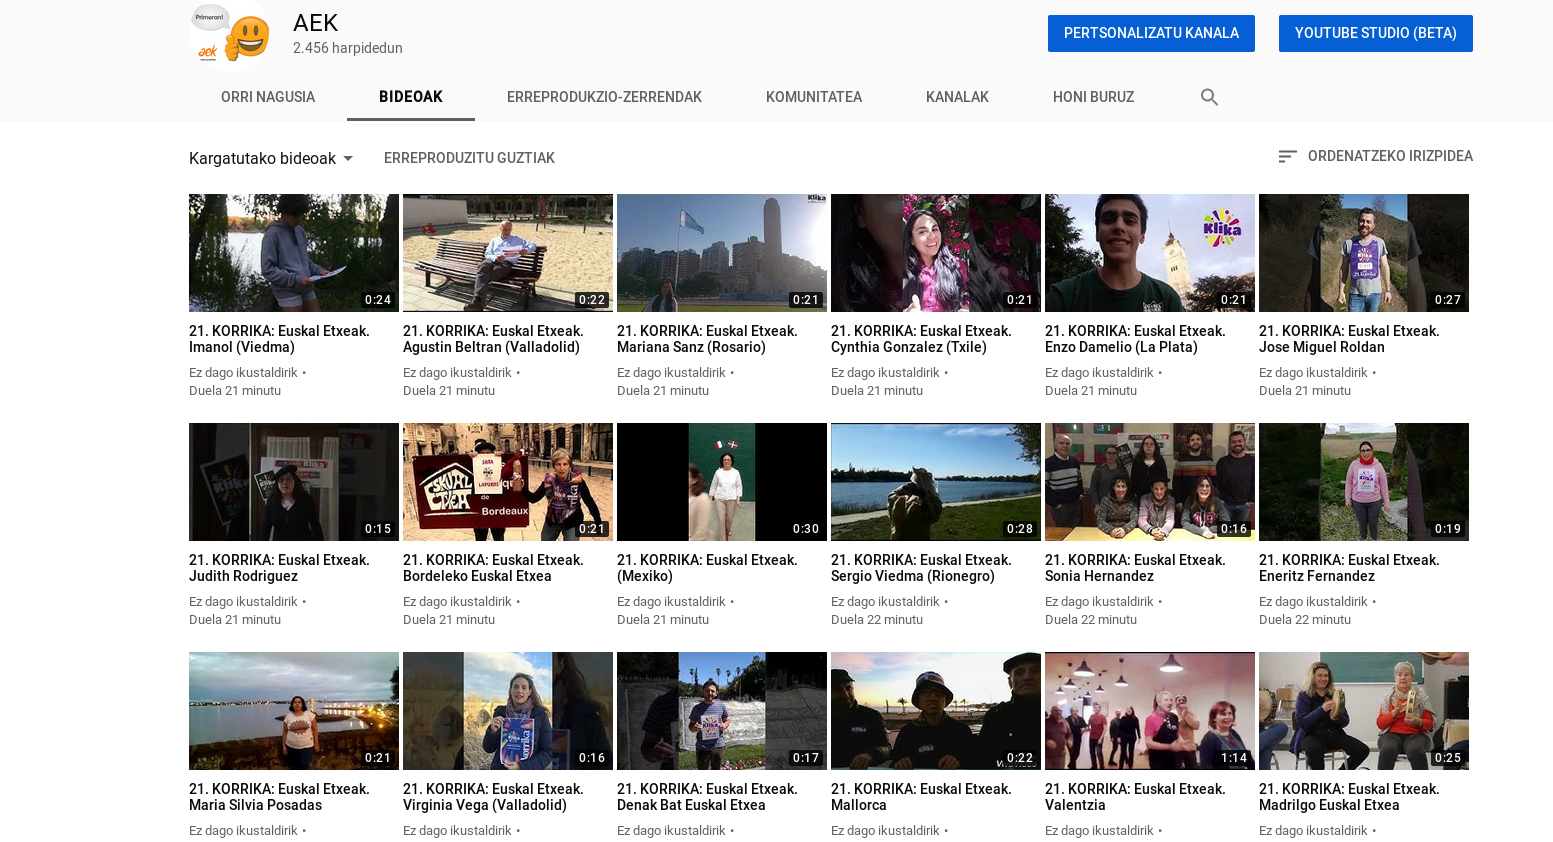Click the sort icon beside Ordenatzeko irizpidea

pyautogui.click(x=1287, y=157)
